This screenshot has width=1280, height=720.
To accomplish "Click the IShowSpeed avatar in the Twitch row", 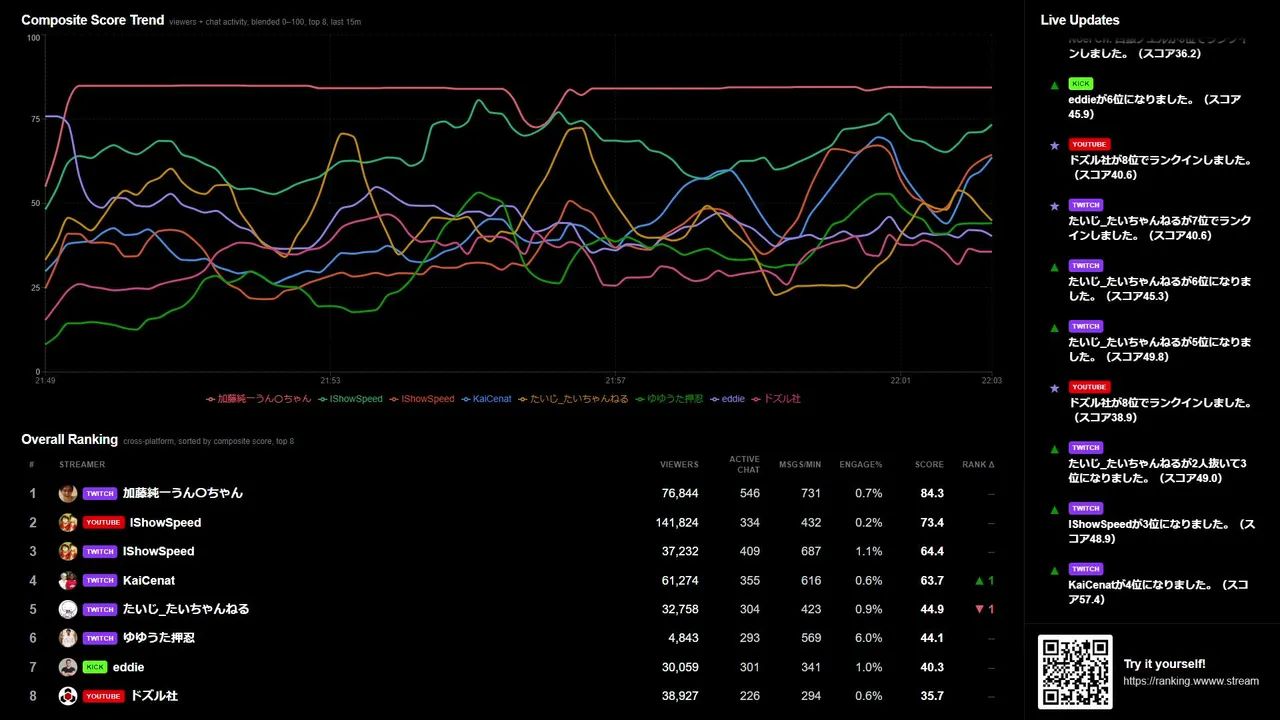I will pos(68,552).
